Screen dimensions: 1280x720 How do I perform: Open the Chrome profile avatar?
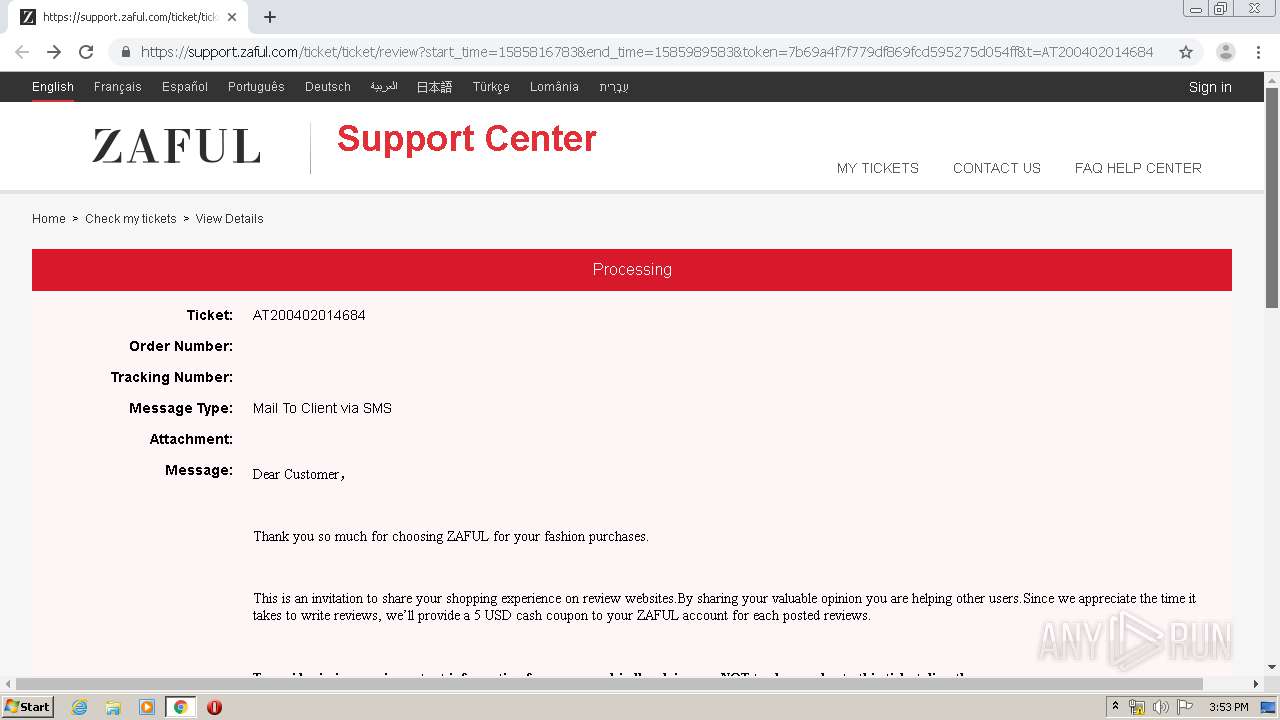coord(1226,52)
